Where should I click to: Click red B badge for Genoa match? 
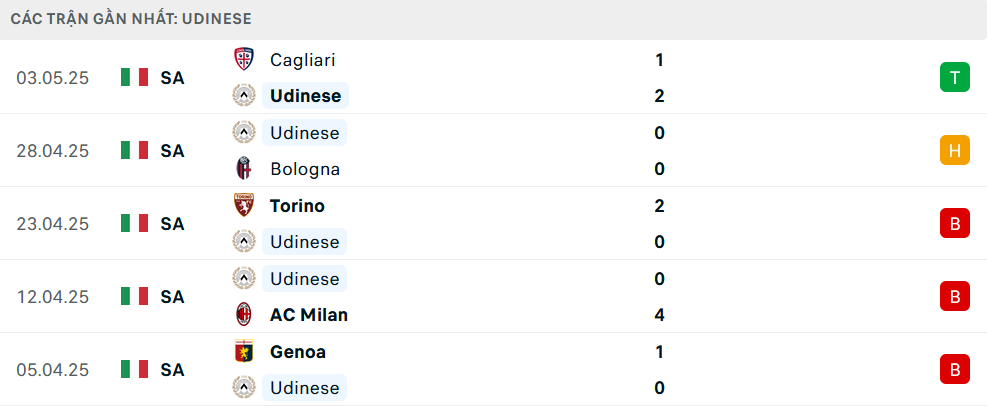[955, 369]
